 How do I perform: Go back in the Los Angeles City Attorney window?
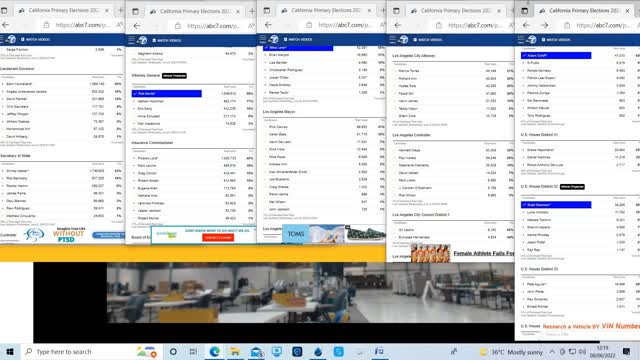pyautogui.click(x=398, y=25)
